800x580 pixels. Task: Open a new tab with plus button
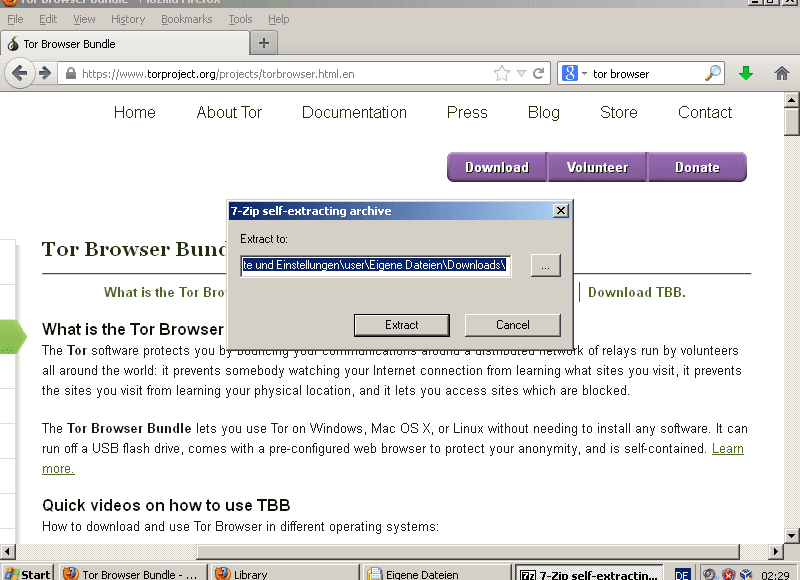(x=264, y=43)
